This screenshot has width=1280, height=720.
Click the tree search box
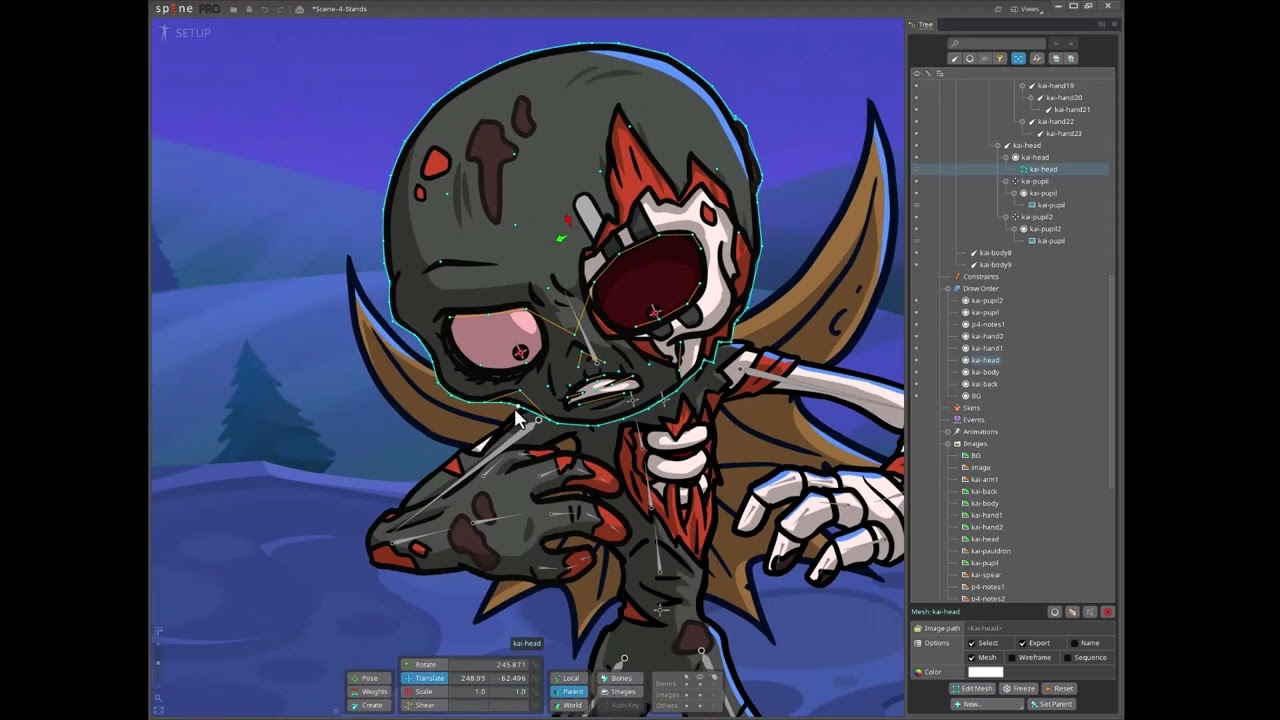point(997,43)
